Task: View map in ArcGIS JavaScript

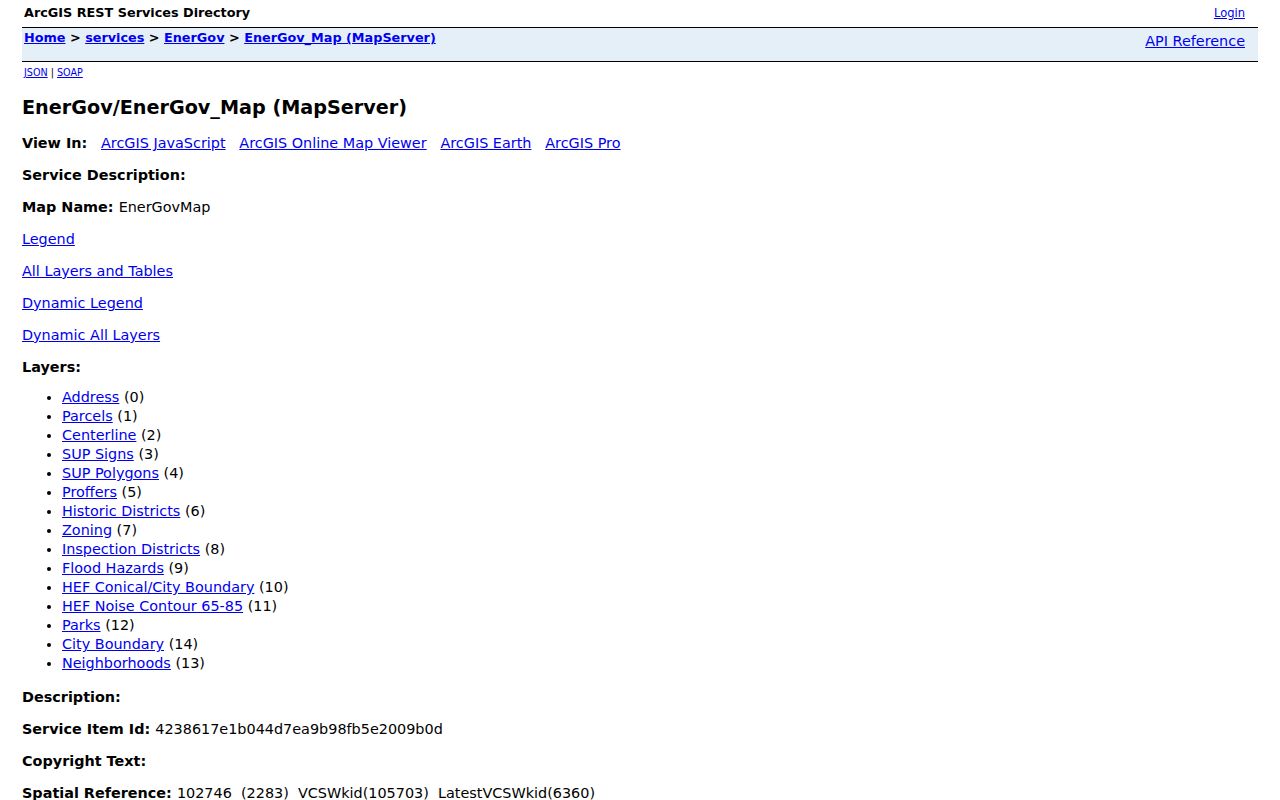Action: pyautogui.click(x=163, y=143)
